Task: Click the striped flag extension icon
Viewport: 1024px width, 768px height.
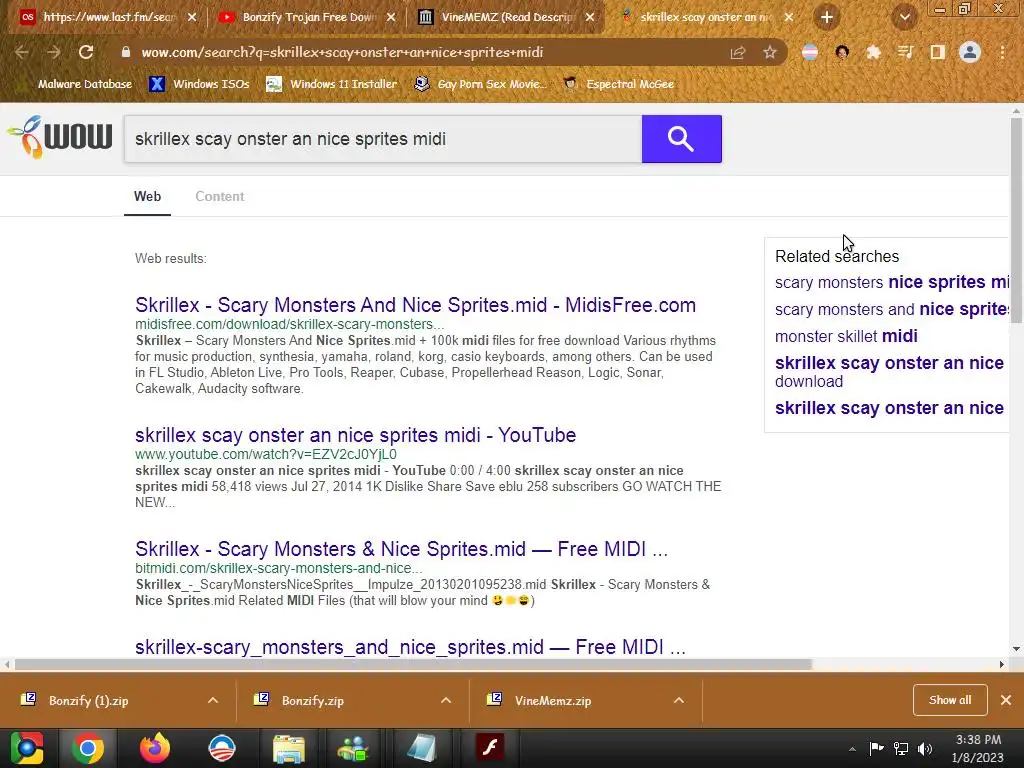Action: point(810,52)
